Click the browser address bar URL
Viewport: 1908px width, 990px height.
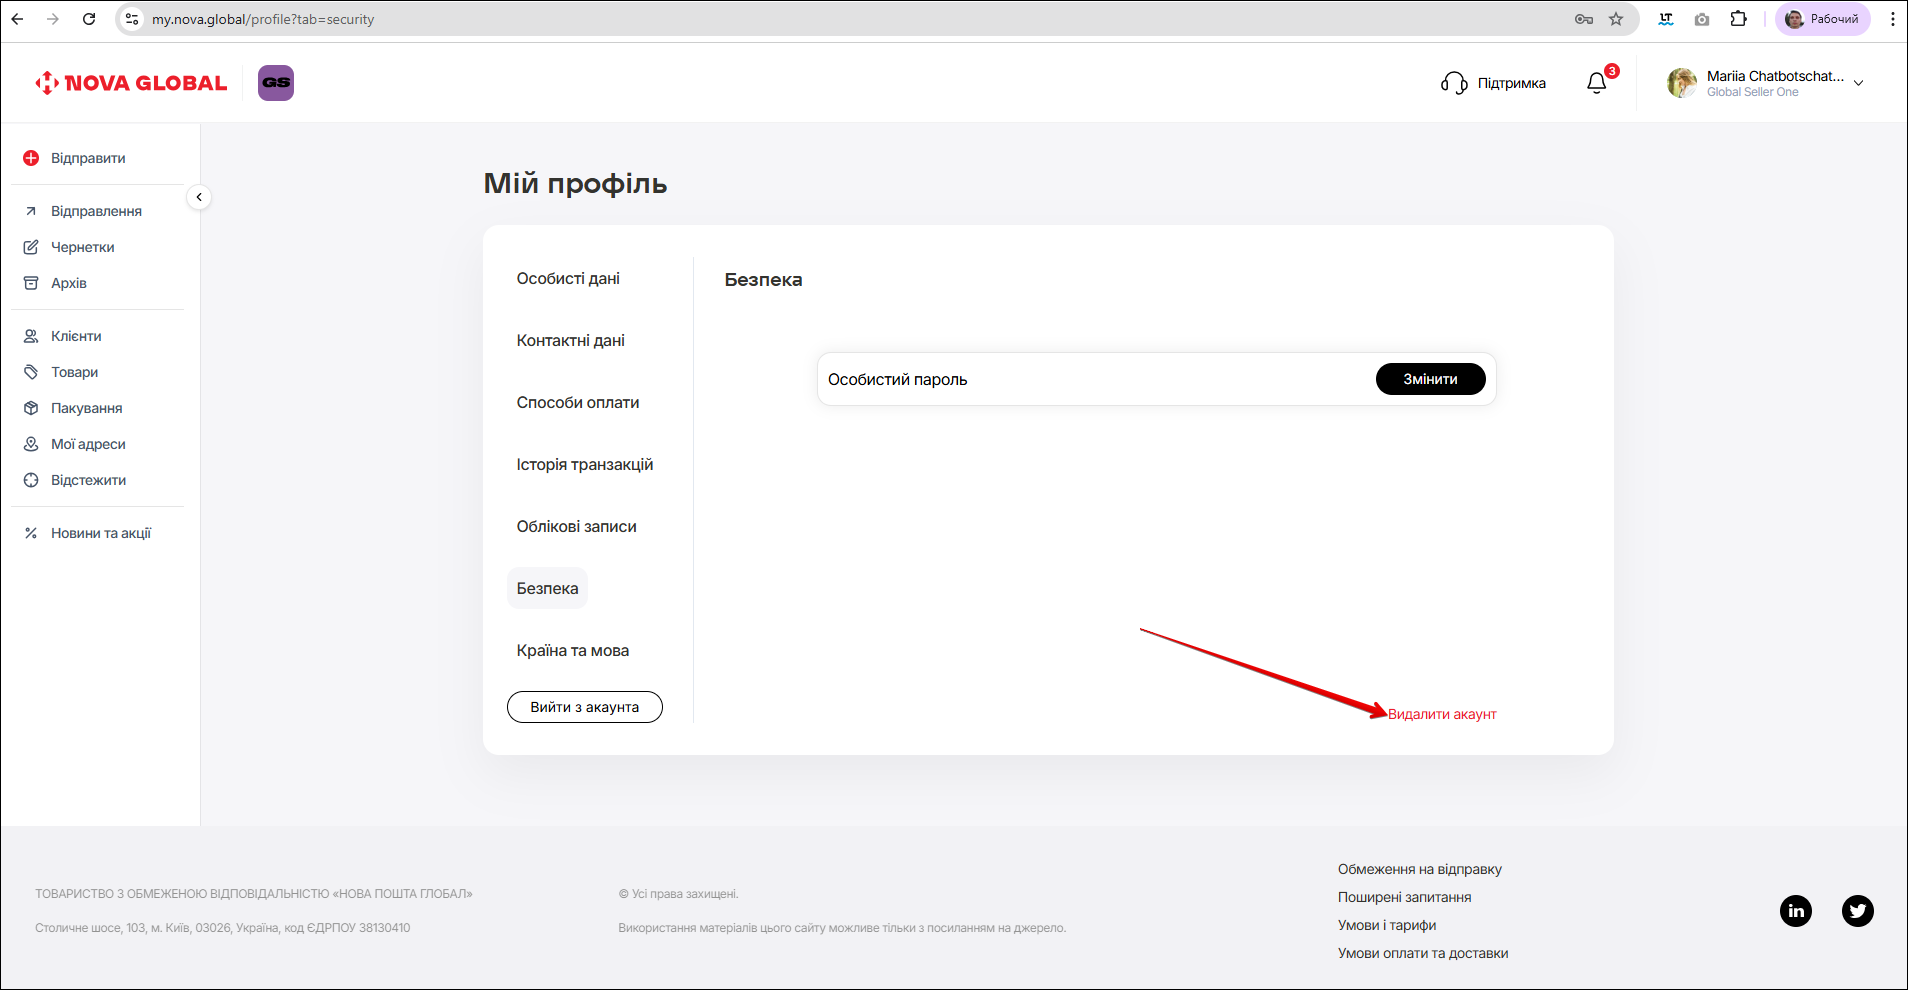(x=263, y=19)
